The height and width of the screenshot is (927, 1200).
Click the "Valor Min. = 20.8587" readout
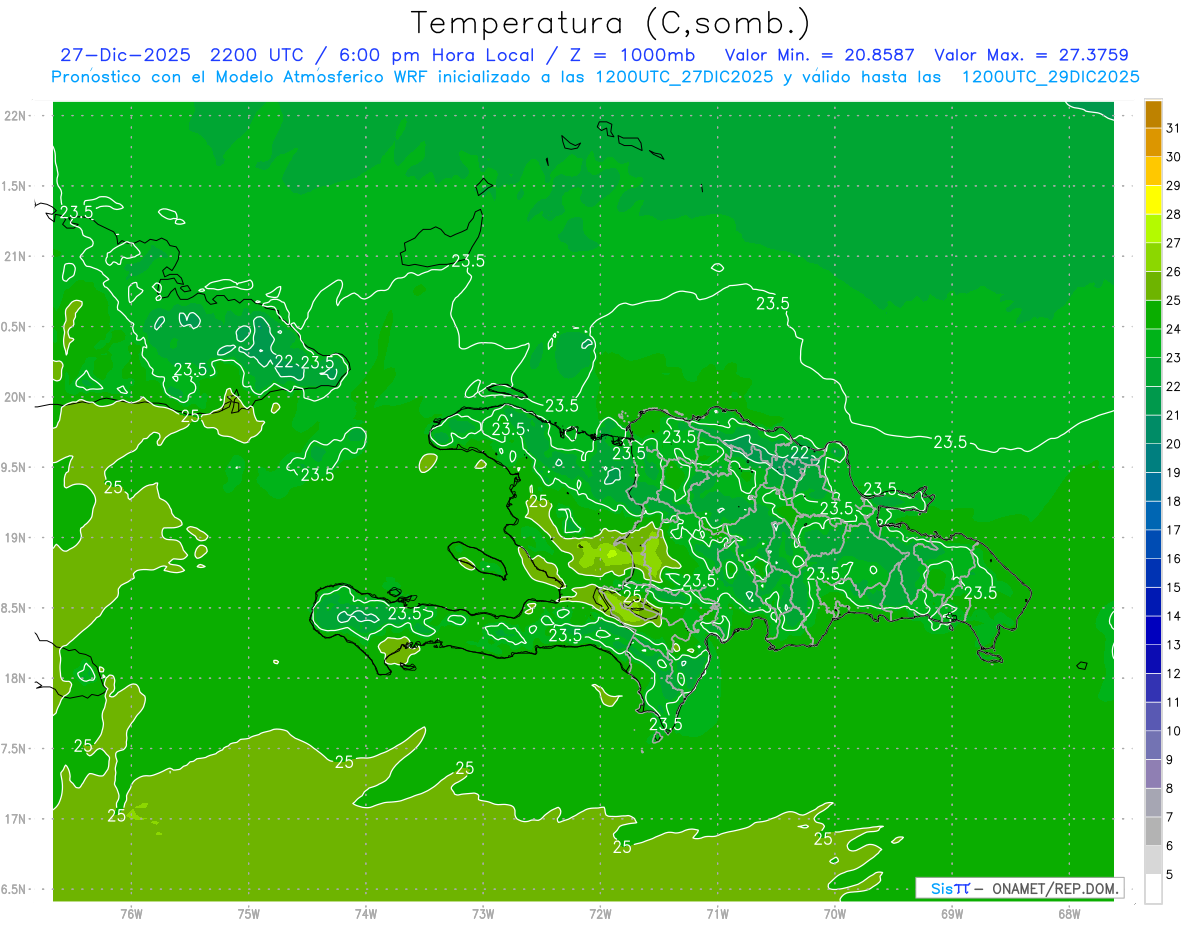click(819, 55)
